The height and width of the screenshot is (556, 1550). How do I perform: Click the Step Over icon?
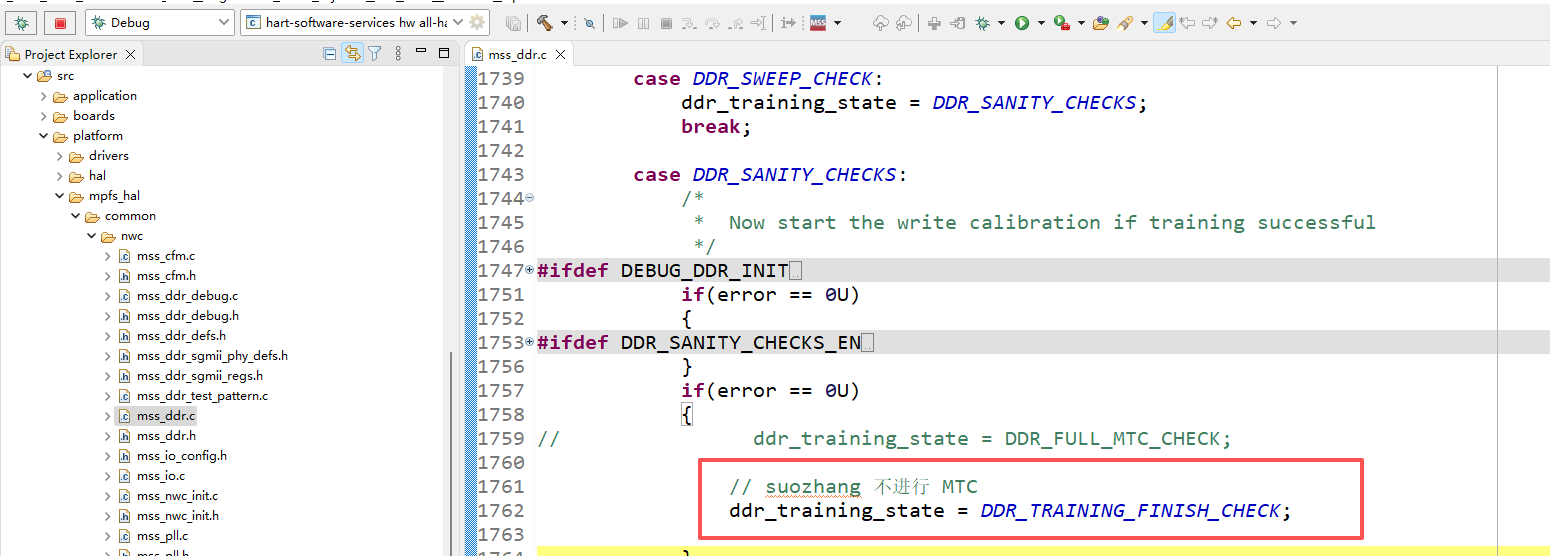click(x=712, y=23)
